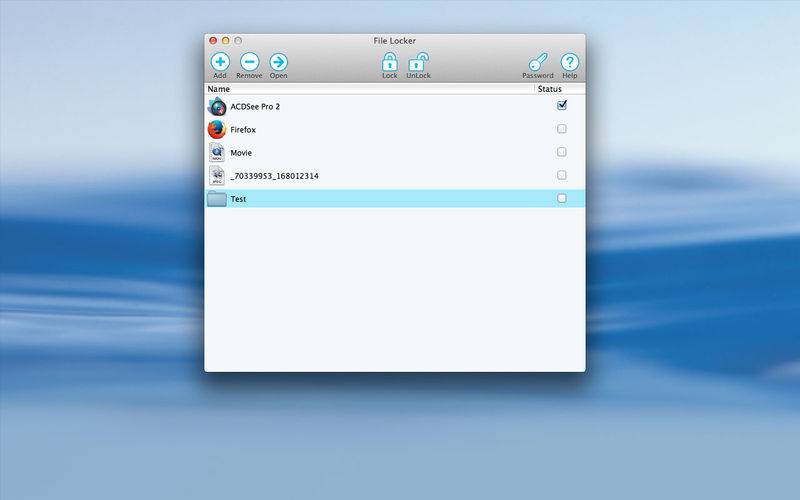Click the Remove minus icon
This screenshot has height=500, width=800.
coord(249,62)
